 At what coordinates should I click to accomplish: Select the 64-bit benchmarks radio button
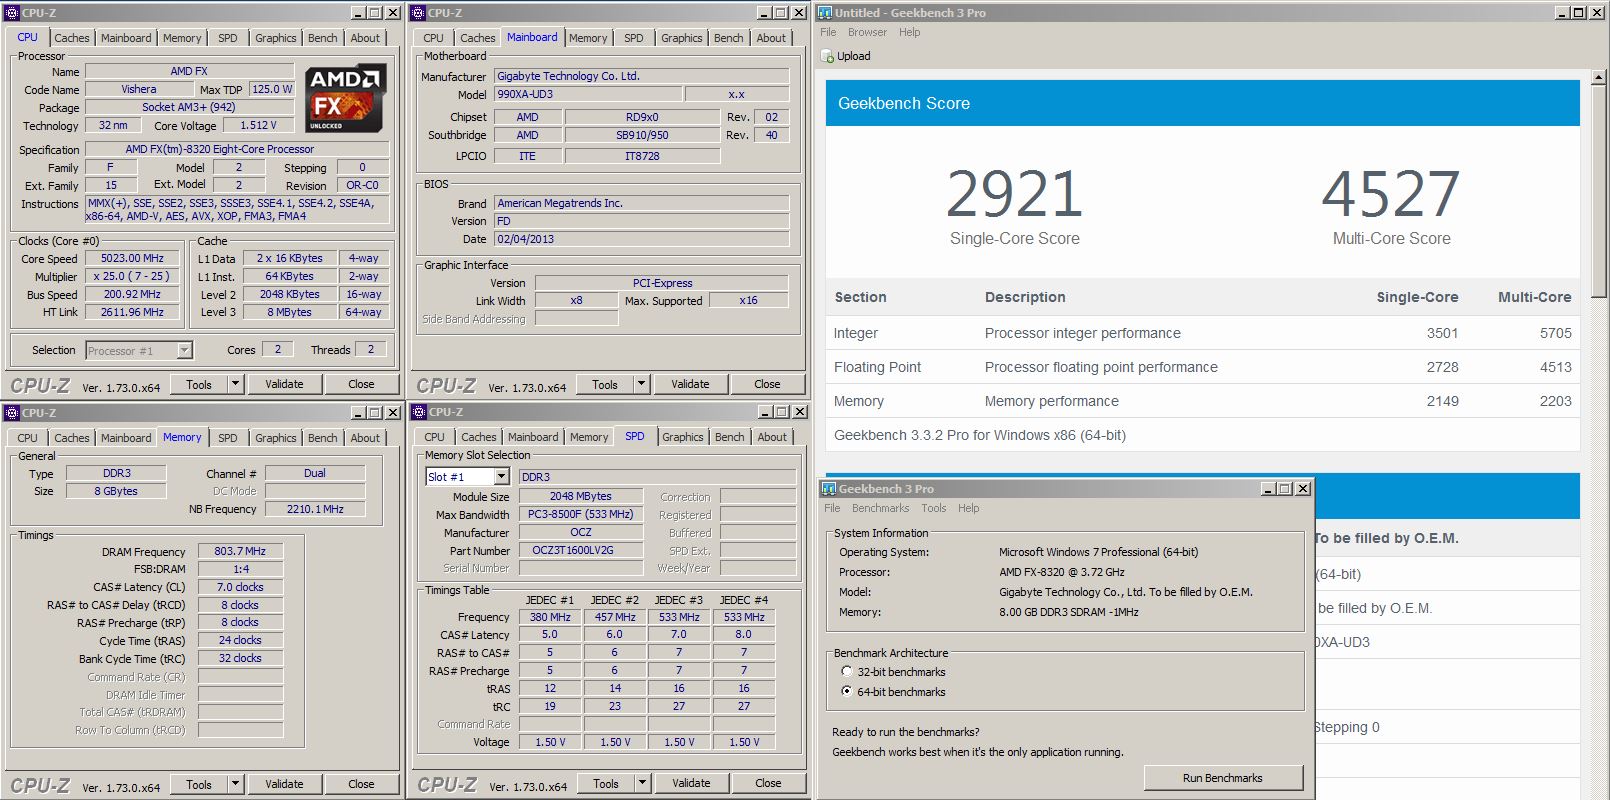tap(847, 692)
